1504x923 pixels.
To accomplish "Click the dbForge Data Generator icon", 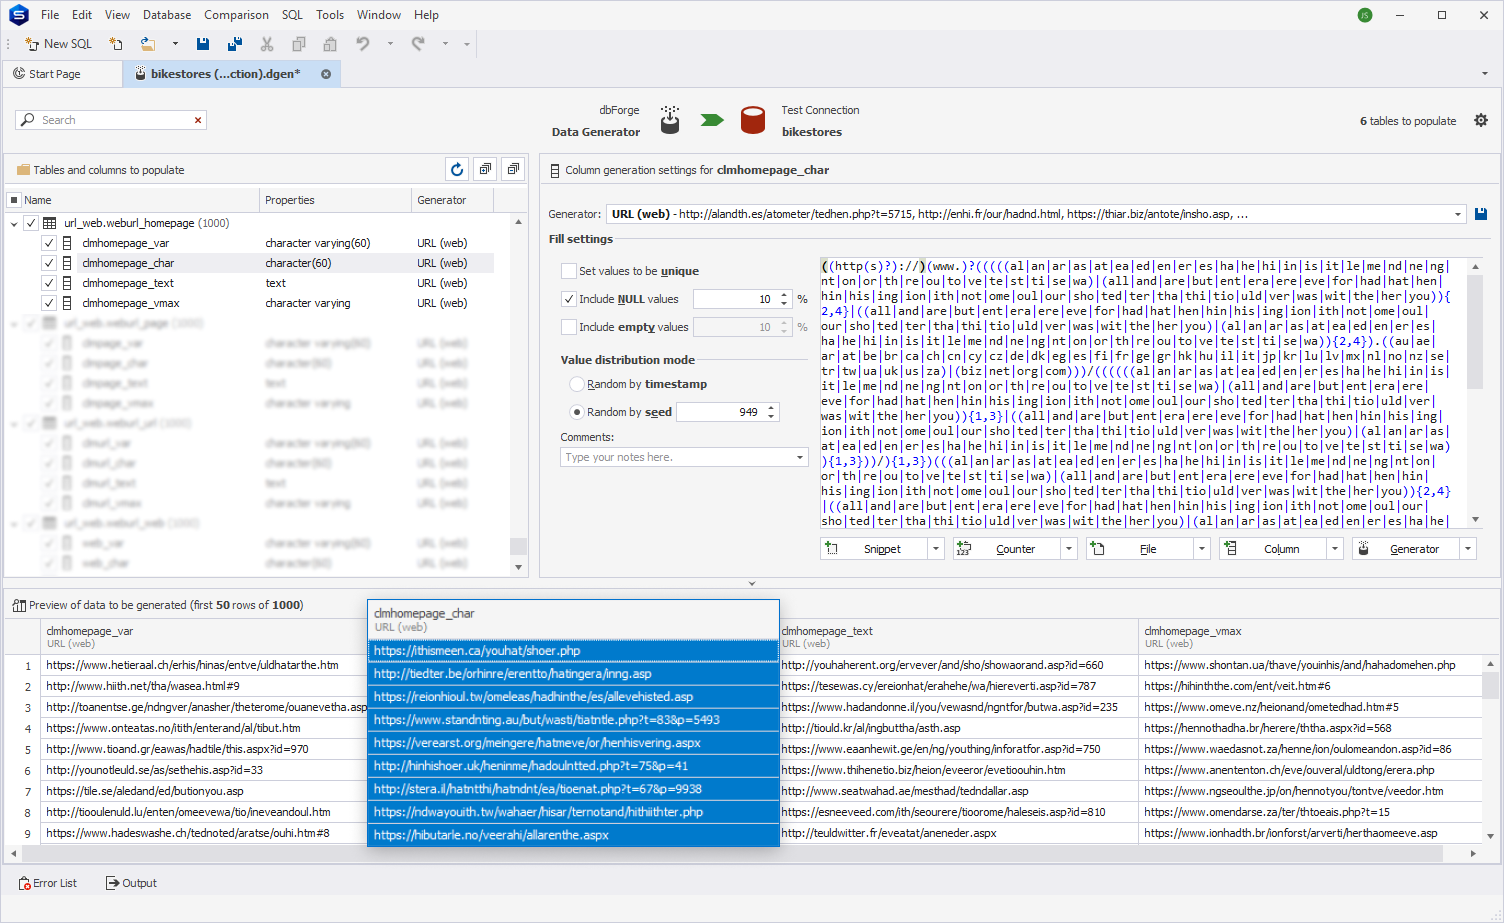I will 670,120.
